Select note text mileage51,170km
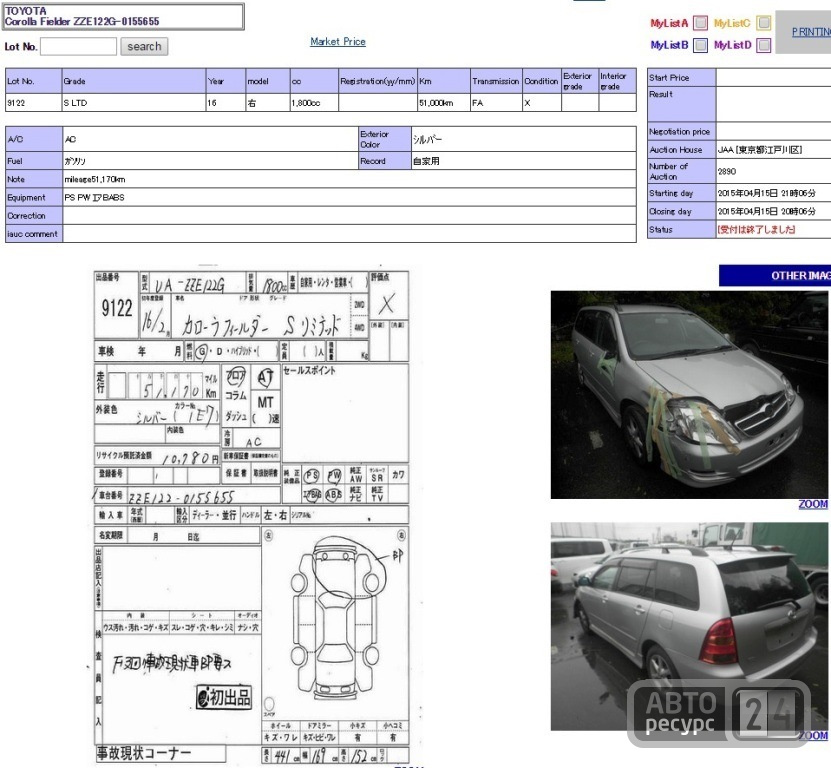The height and width of the screenshot is (768, 831). [95, 179]
